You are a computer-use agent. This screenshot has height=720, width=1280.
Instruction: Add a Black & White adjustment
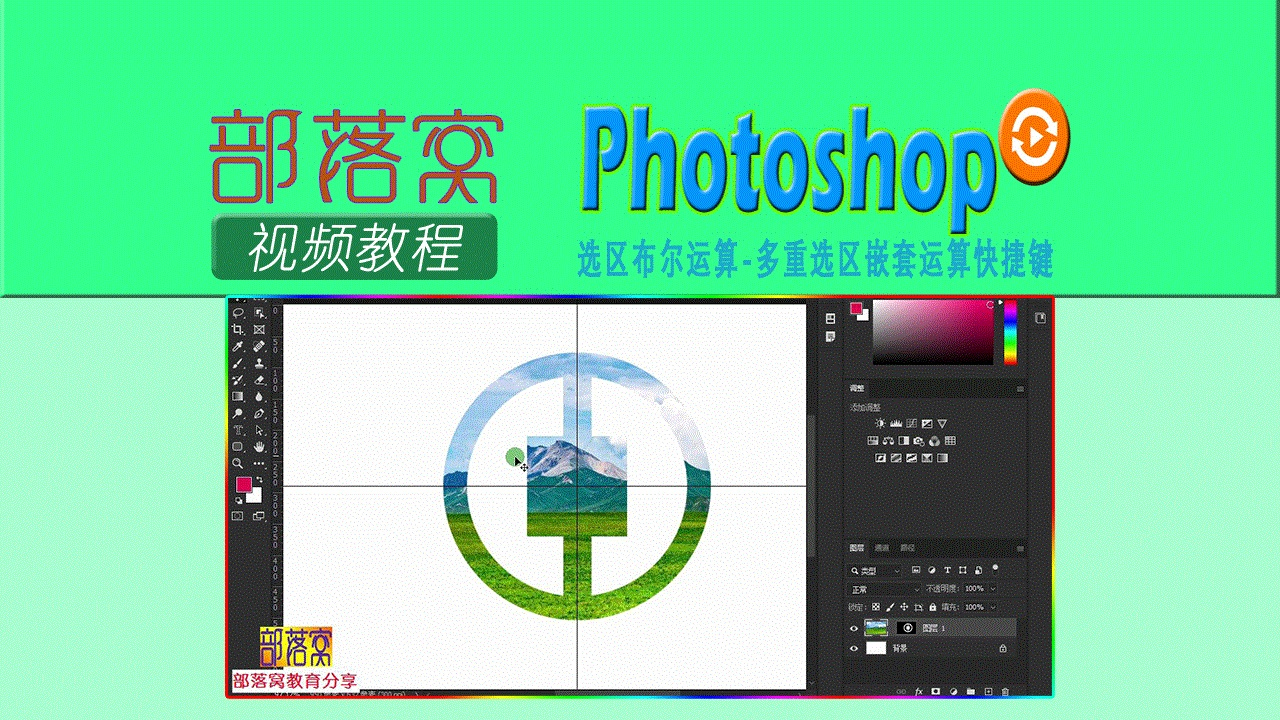click(903, 441)
